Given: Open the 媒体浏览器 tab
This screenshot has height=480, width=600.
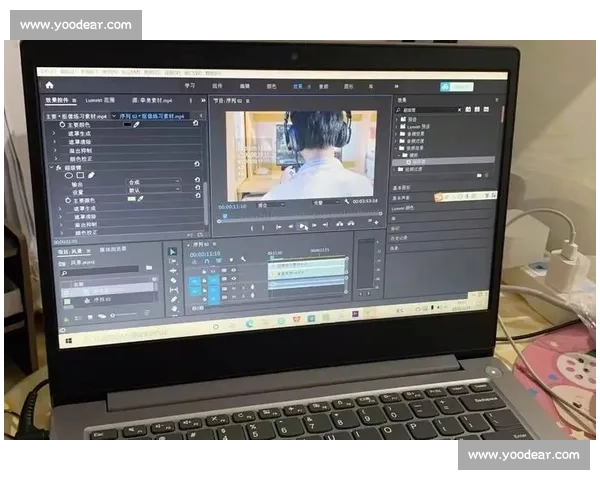Looking at the screenshot, I should pos(113,249).
